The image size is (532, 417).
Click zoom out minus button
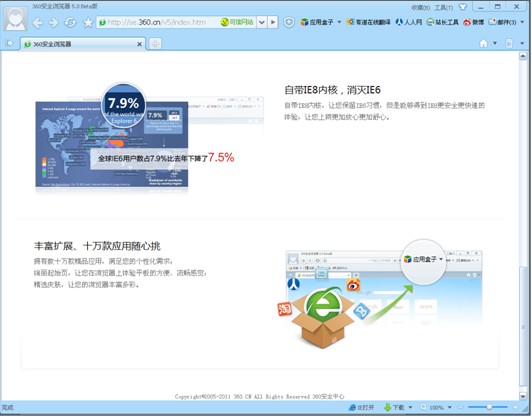[x=461, y=407]
